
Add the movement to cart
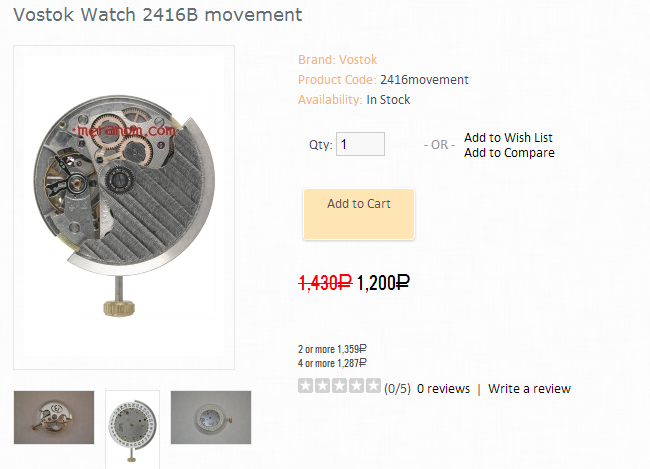pyautogui.click(x=359, y=214)
